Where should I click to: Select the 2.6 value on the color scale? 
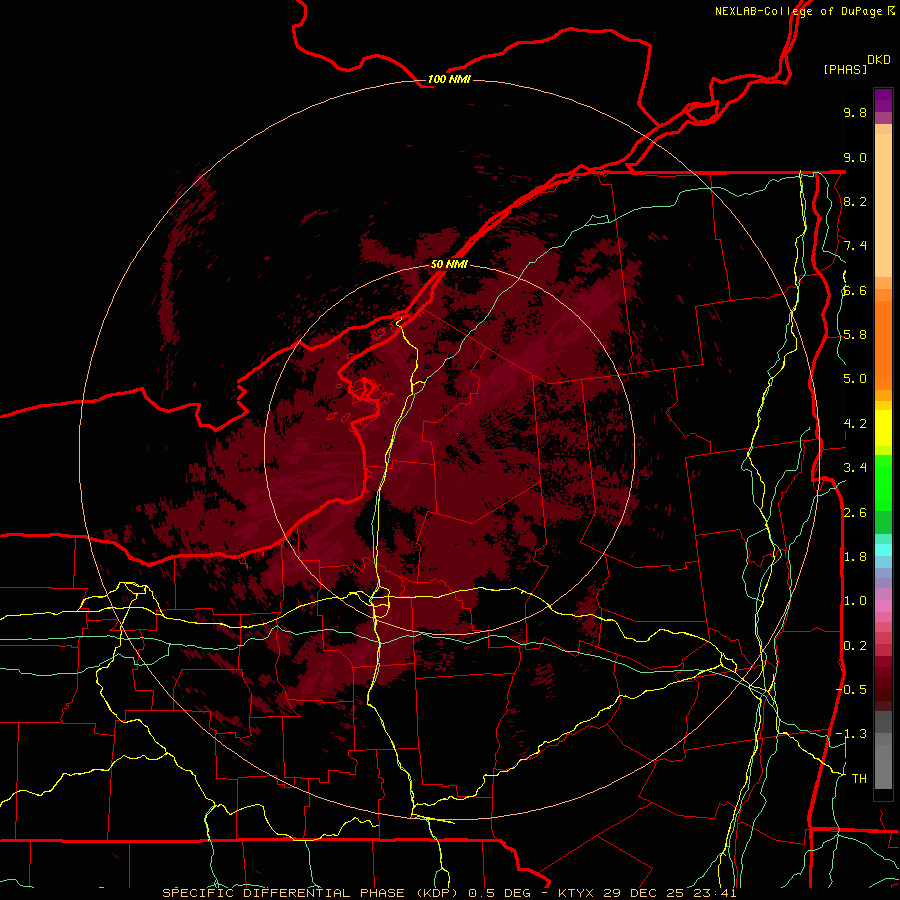tap(855, 513)
